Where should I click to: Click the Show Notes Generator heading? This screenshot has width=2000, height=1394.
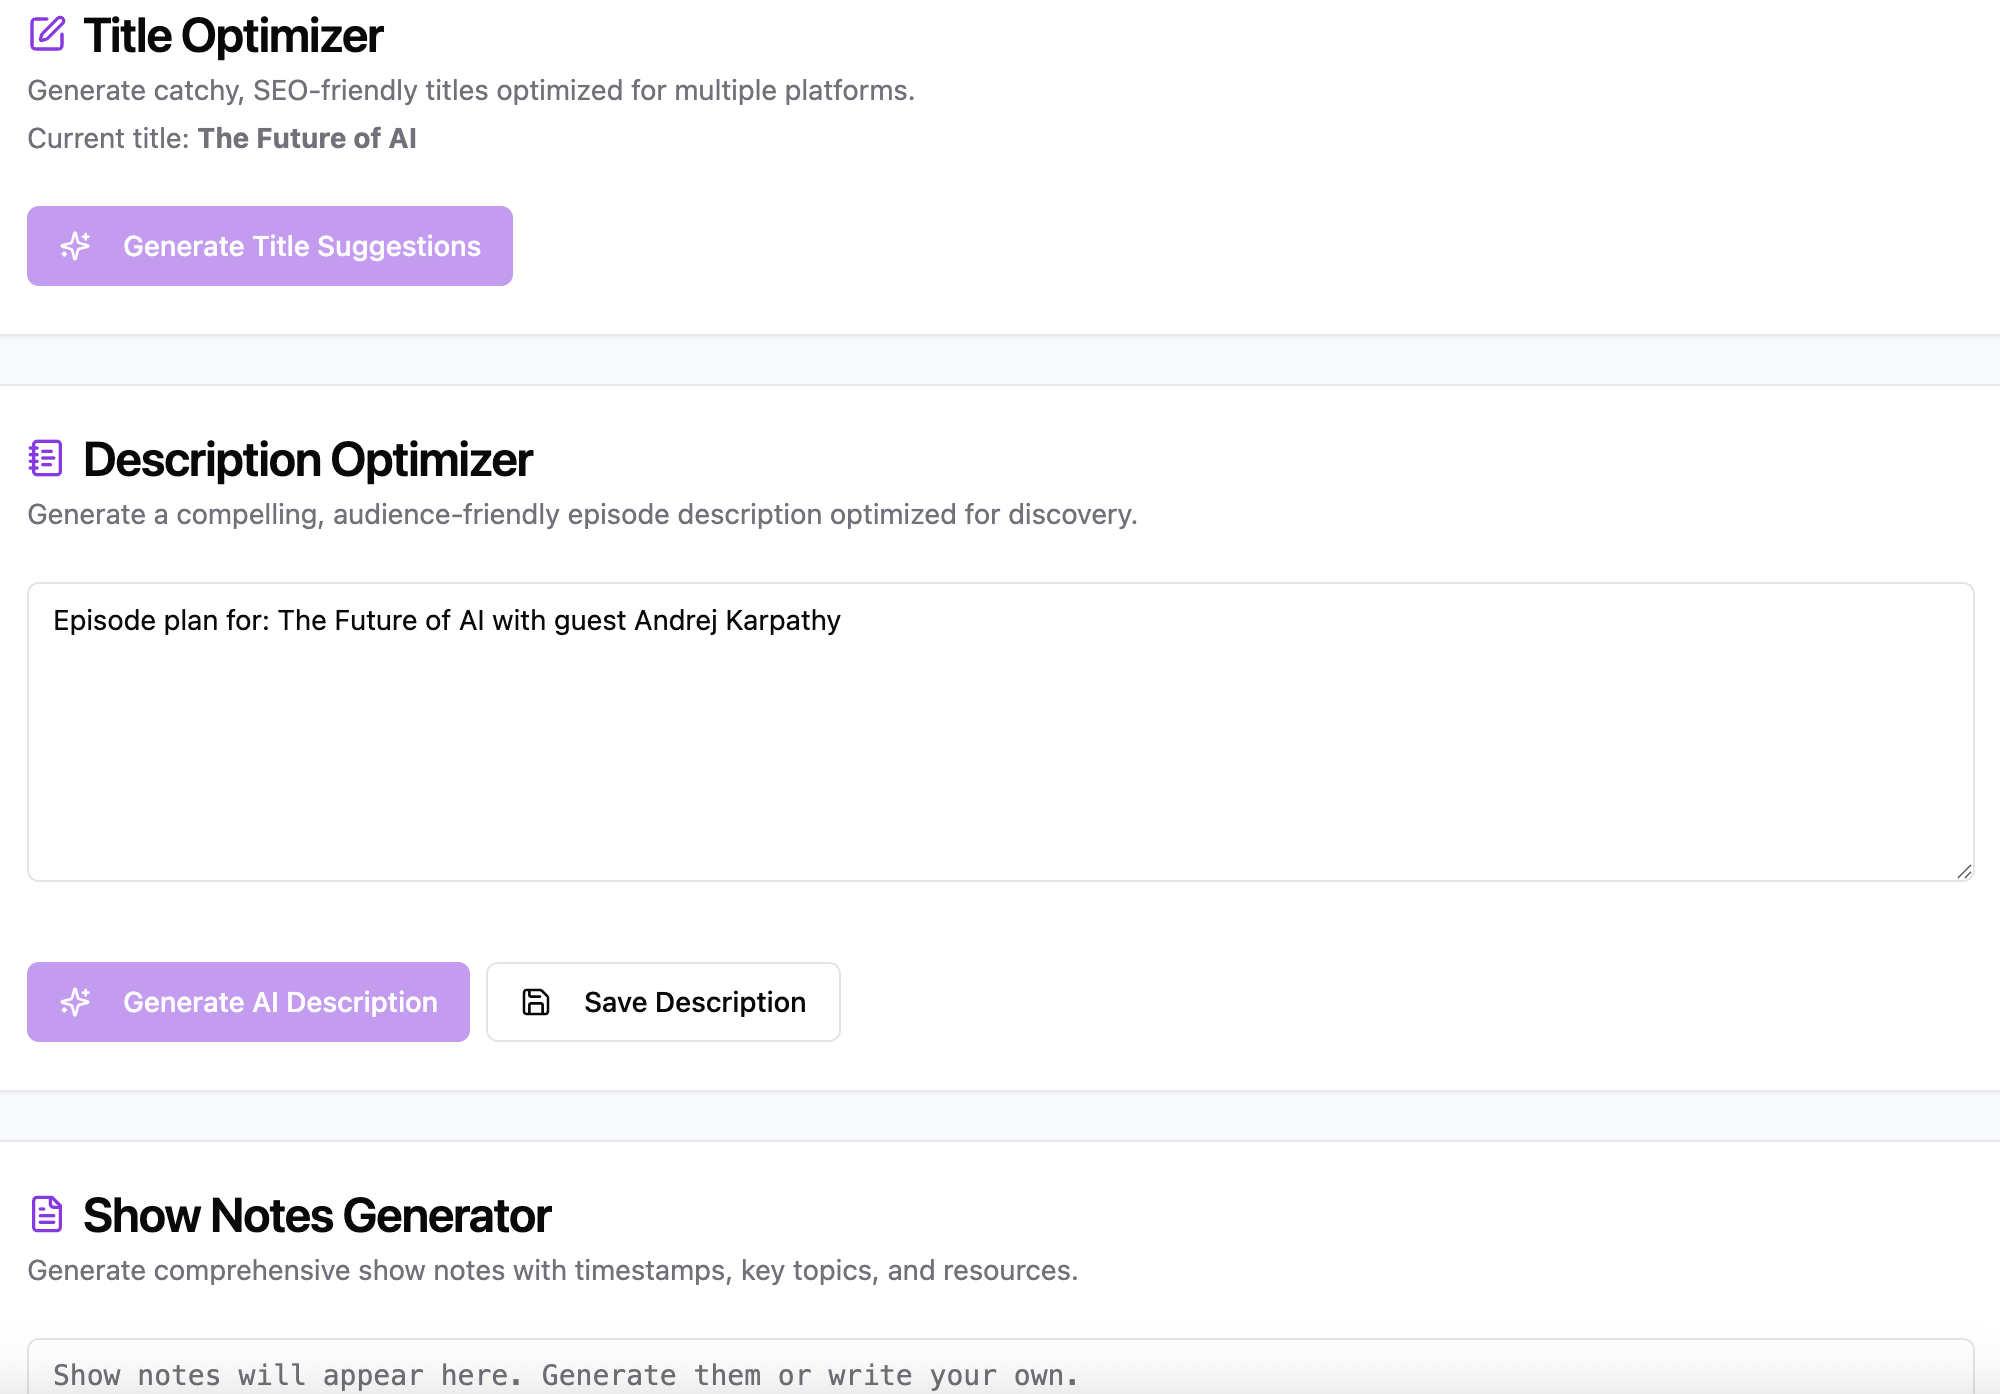click(317, 1216)
